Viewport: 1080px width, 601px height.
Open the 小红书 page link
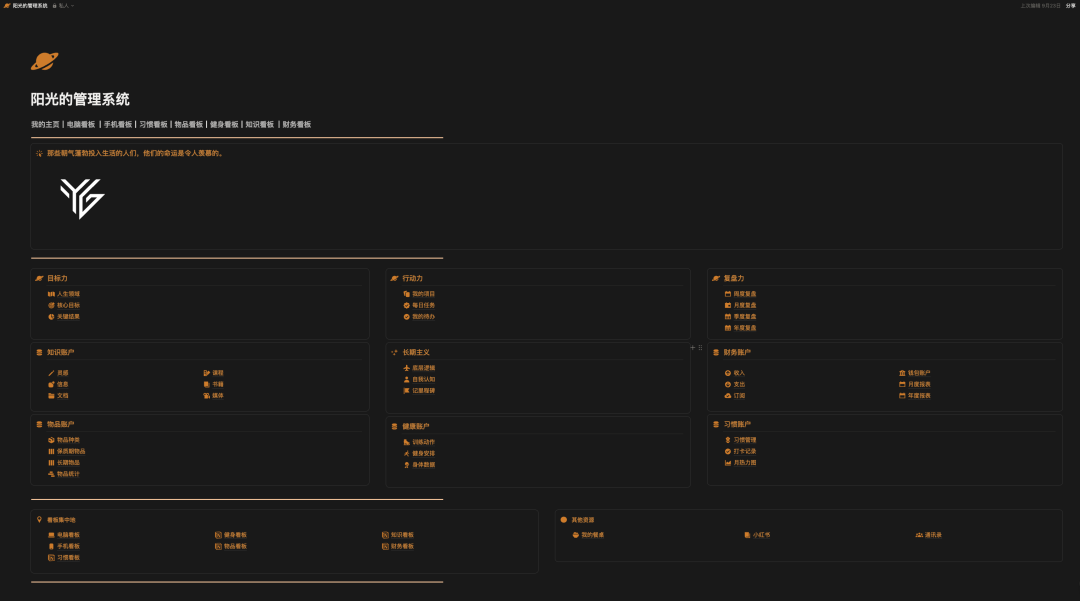761,535
